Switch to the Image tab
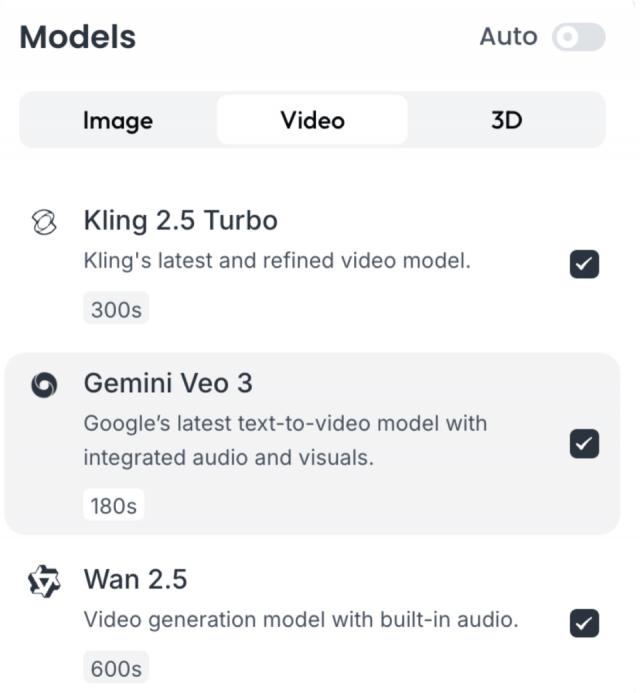 pos(118,121)
